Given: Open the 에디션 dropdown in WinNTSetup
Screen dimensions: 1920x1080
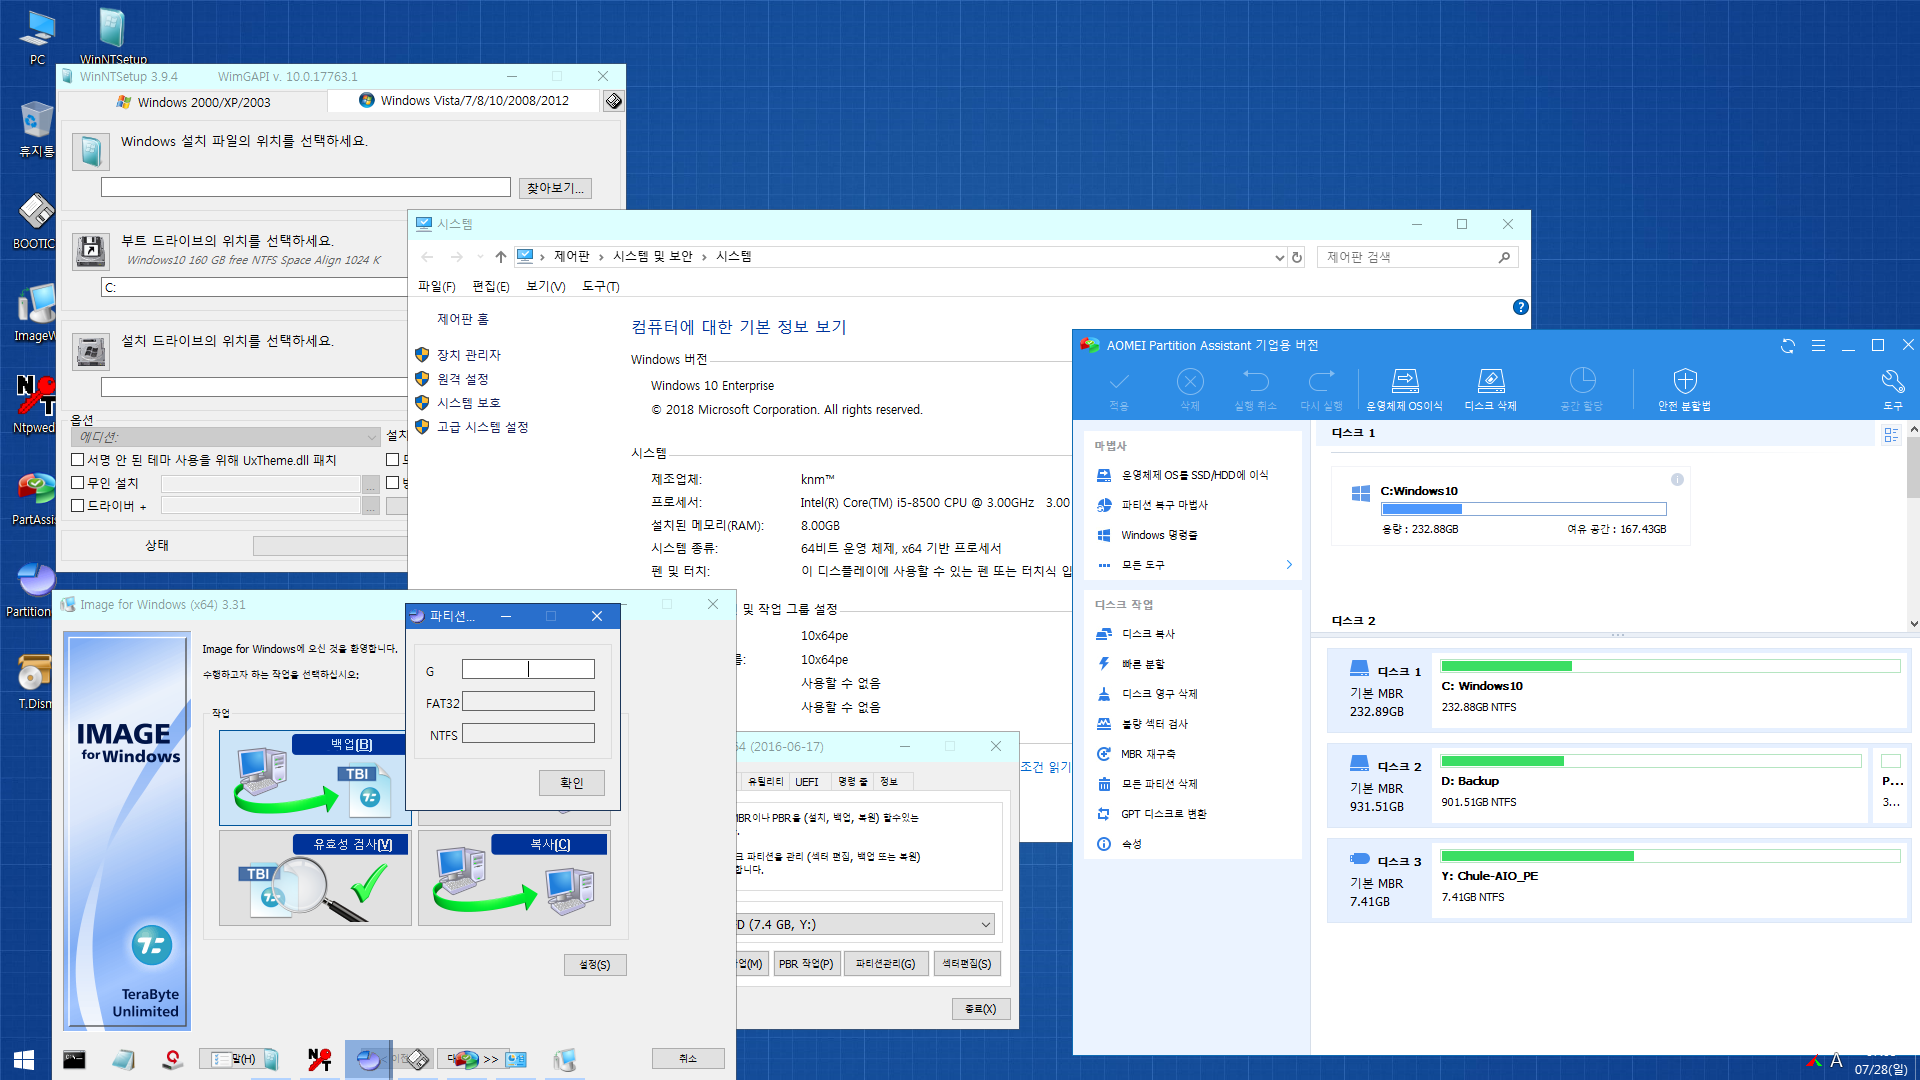Looking at the screenshot, I should pos(226,437).
